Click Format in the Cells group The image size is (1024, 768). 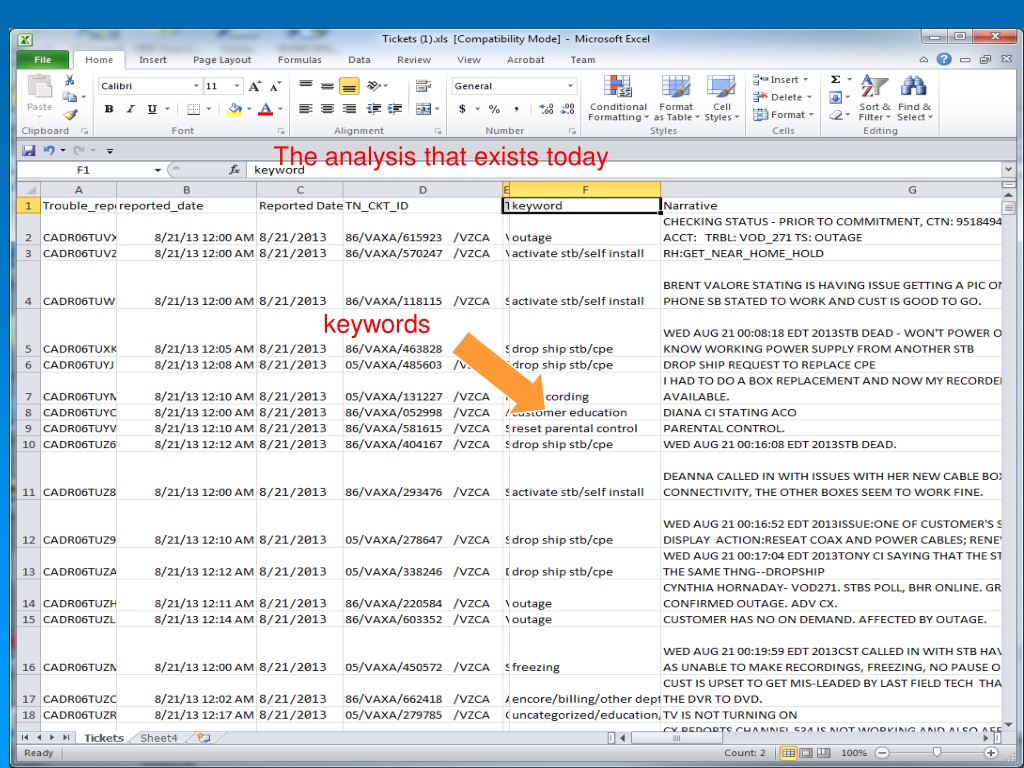tap(784, 115)
